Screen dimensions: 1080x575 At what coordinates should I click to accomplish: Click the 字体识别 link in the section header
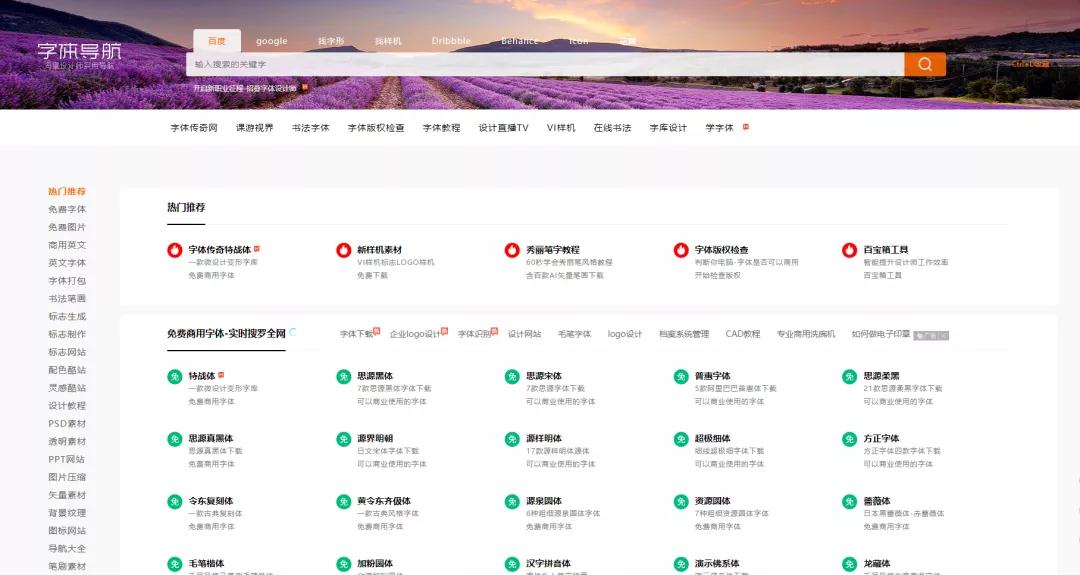click(x=475, y=334)
